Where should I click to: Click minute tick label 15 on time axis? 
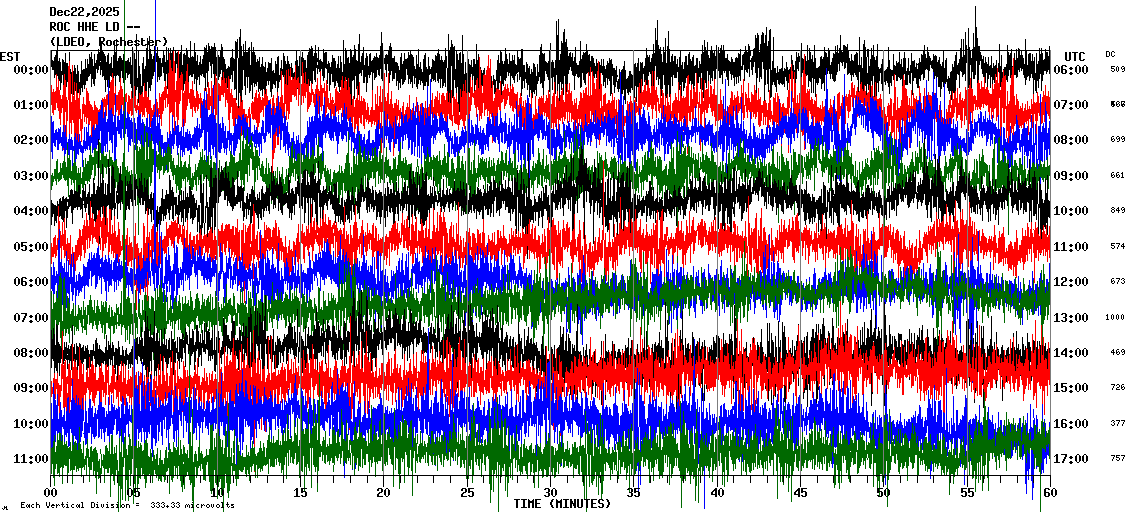point(301,493)
